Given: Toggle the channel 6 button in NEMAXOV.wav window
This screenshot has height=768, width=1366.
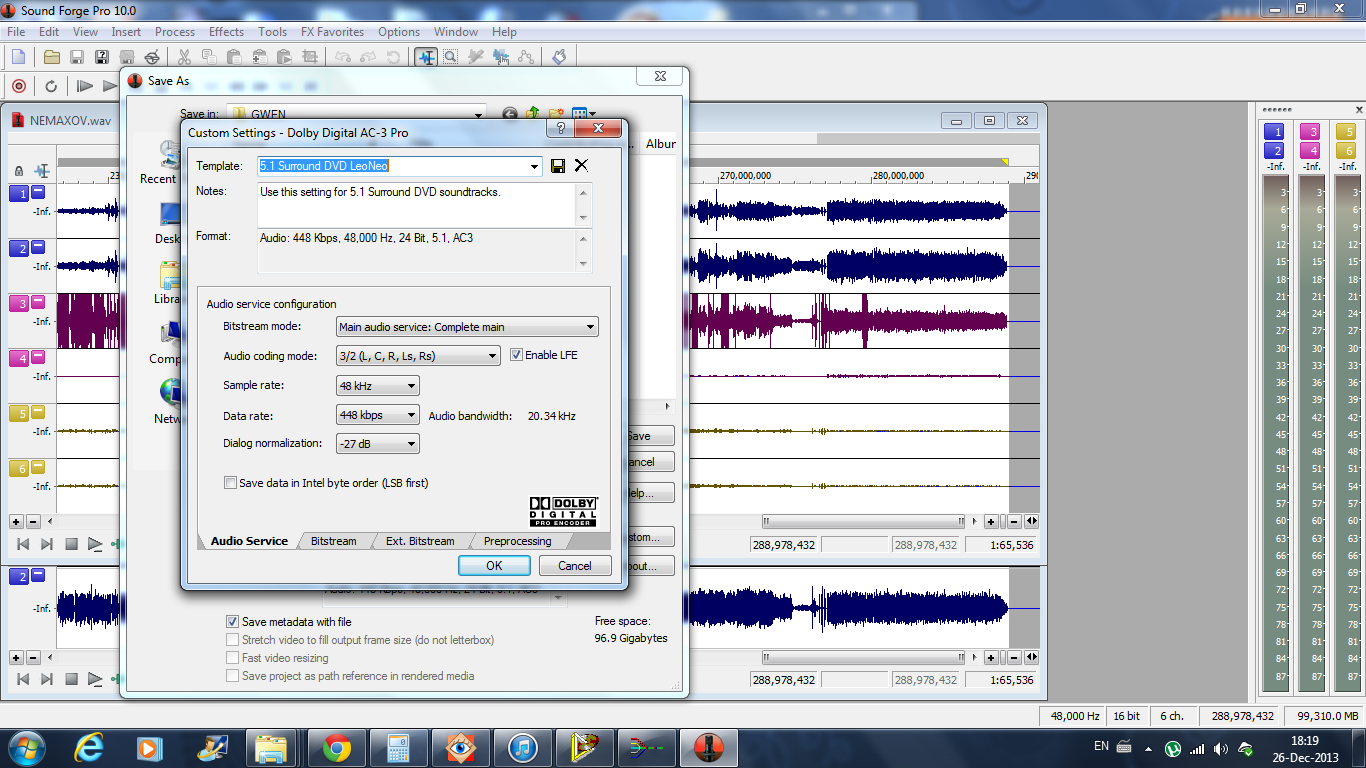Looking at the screenshot, I should coord(19,468).
